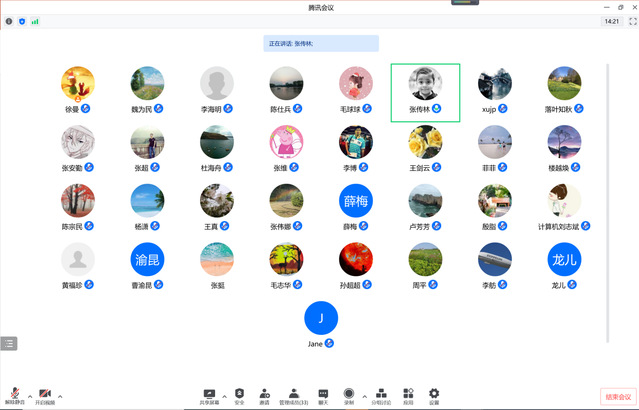Image resolution: width=639 pixels, height=410 pixels.
Task: Click the Invite participants icon
Action: coord(265,395)
